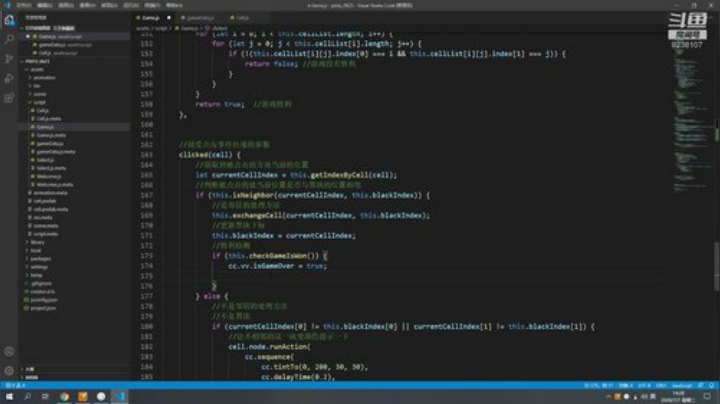The width and height of the screenshot is (720, 404).
Task: Click the JavaScript language mode in status bar
Action: pyautogui.click(x=682, y=386)
